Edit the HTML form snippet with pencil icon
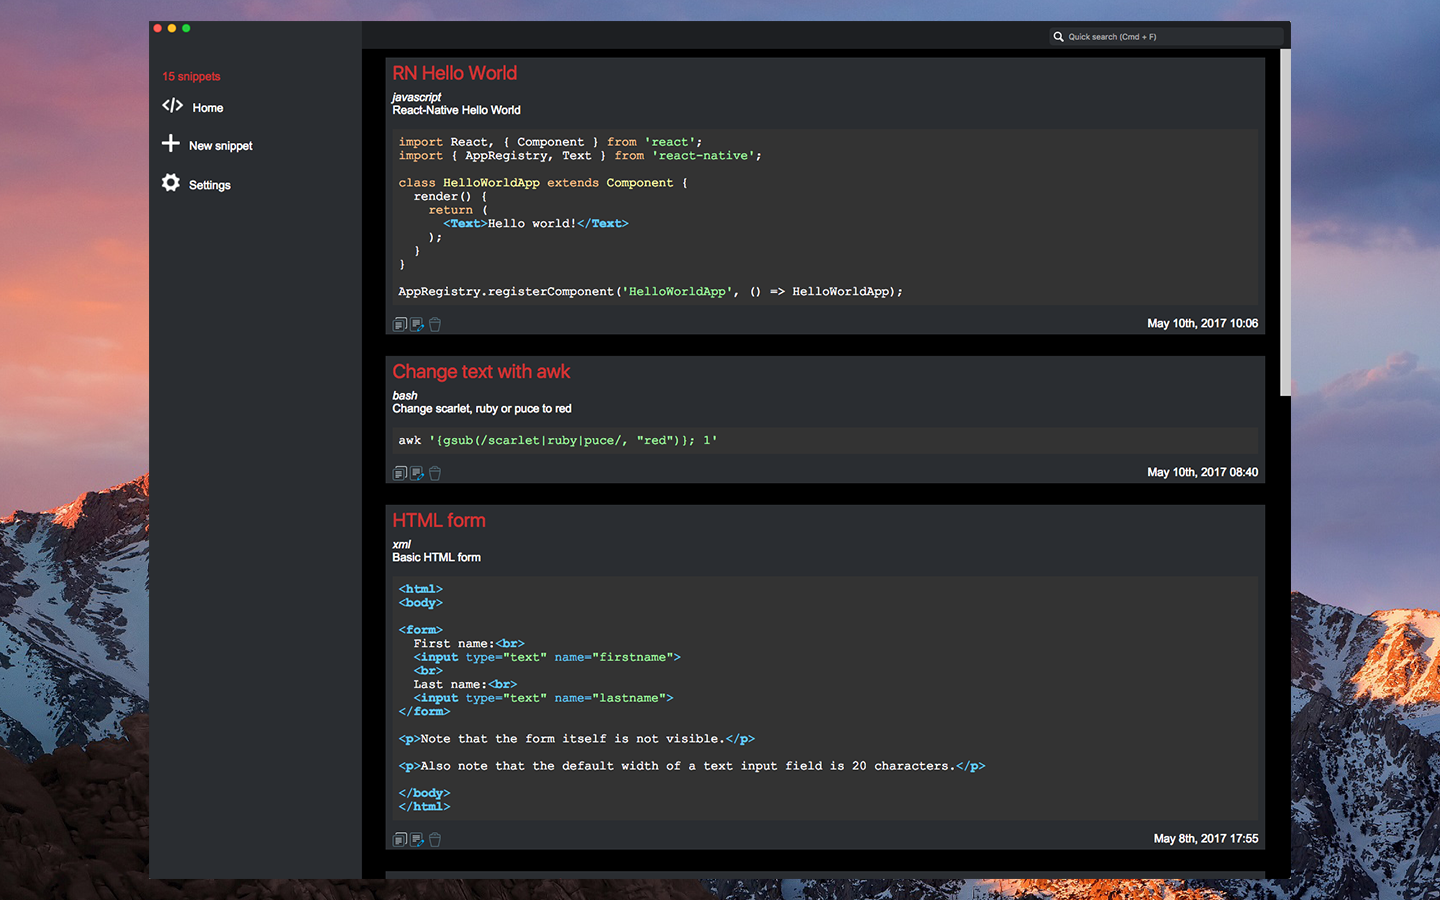 tap(417, 839)
